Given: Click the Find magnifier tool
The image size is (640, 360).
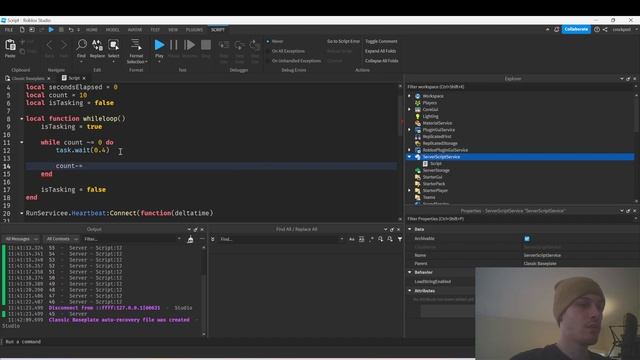Looking at the screenshot, I should tap(81, 46).
